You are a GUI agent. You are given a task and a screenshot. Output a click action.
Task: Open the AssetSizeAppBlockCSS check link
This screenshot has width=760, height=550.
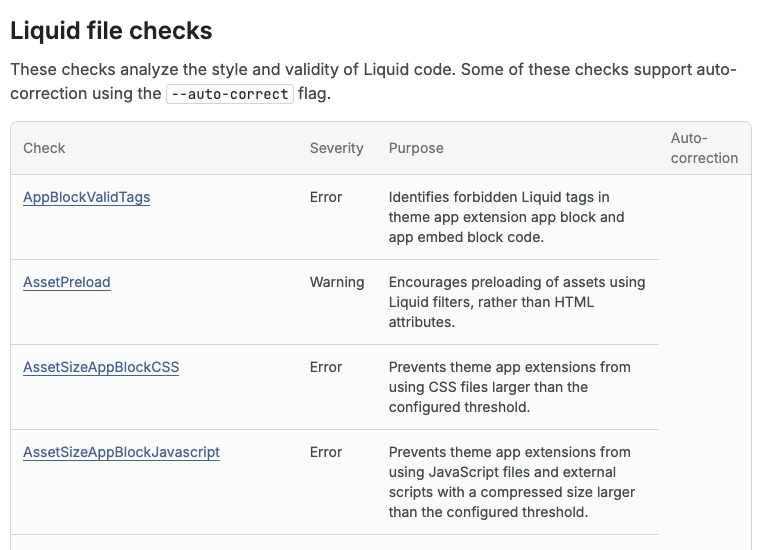(101, 367)
